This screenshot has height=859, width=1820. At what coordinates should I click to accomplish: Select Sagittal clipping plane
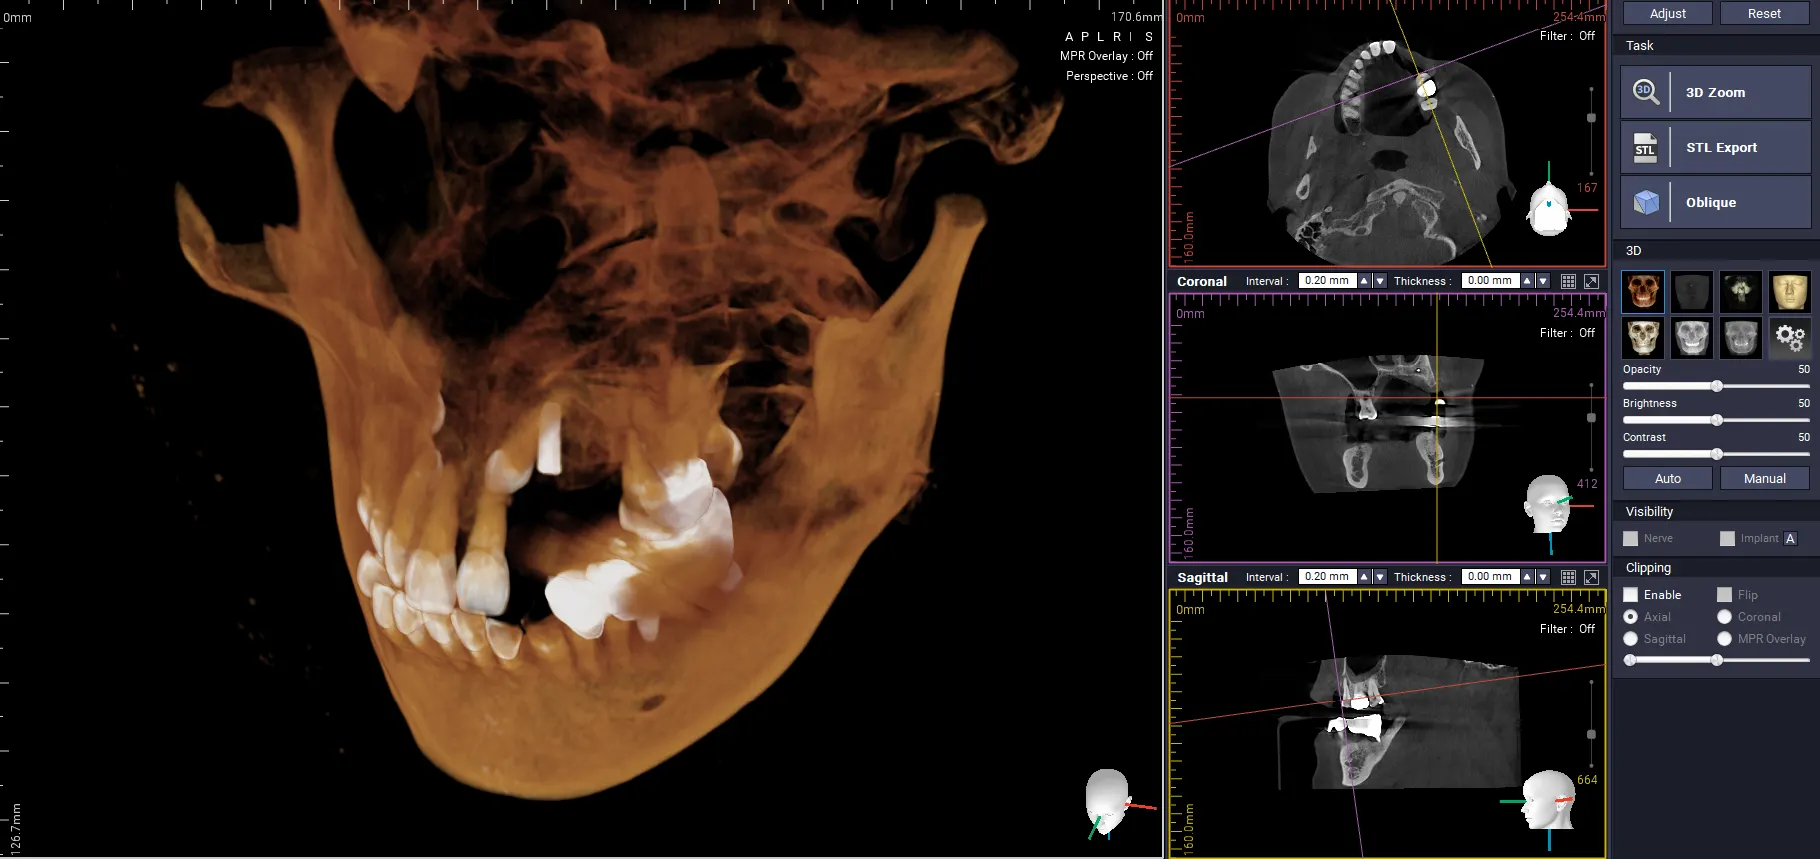pyautogui.click(x=1631, y=639)
